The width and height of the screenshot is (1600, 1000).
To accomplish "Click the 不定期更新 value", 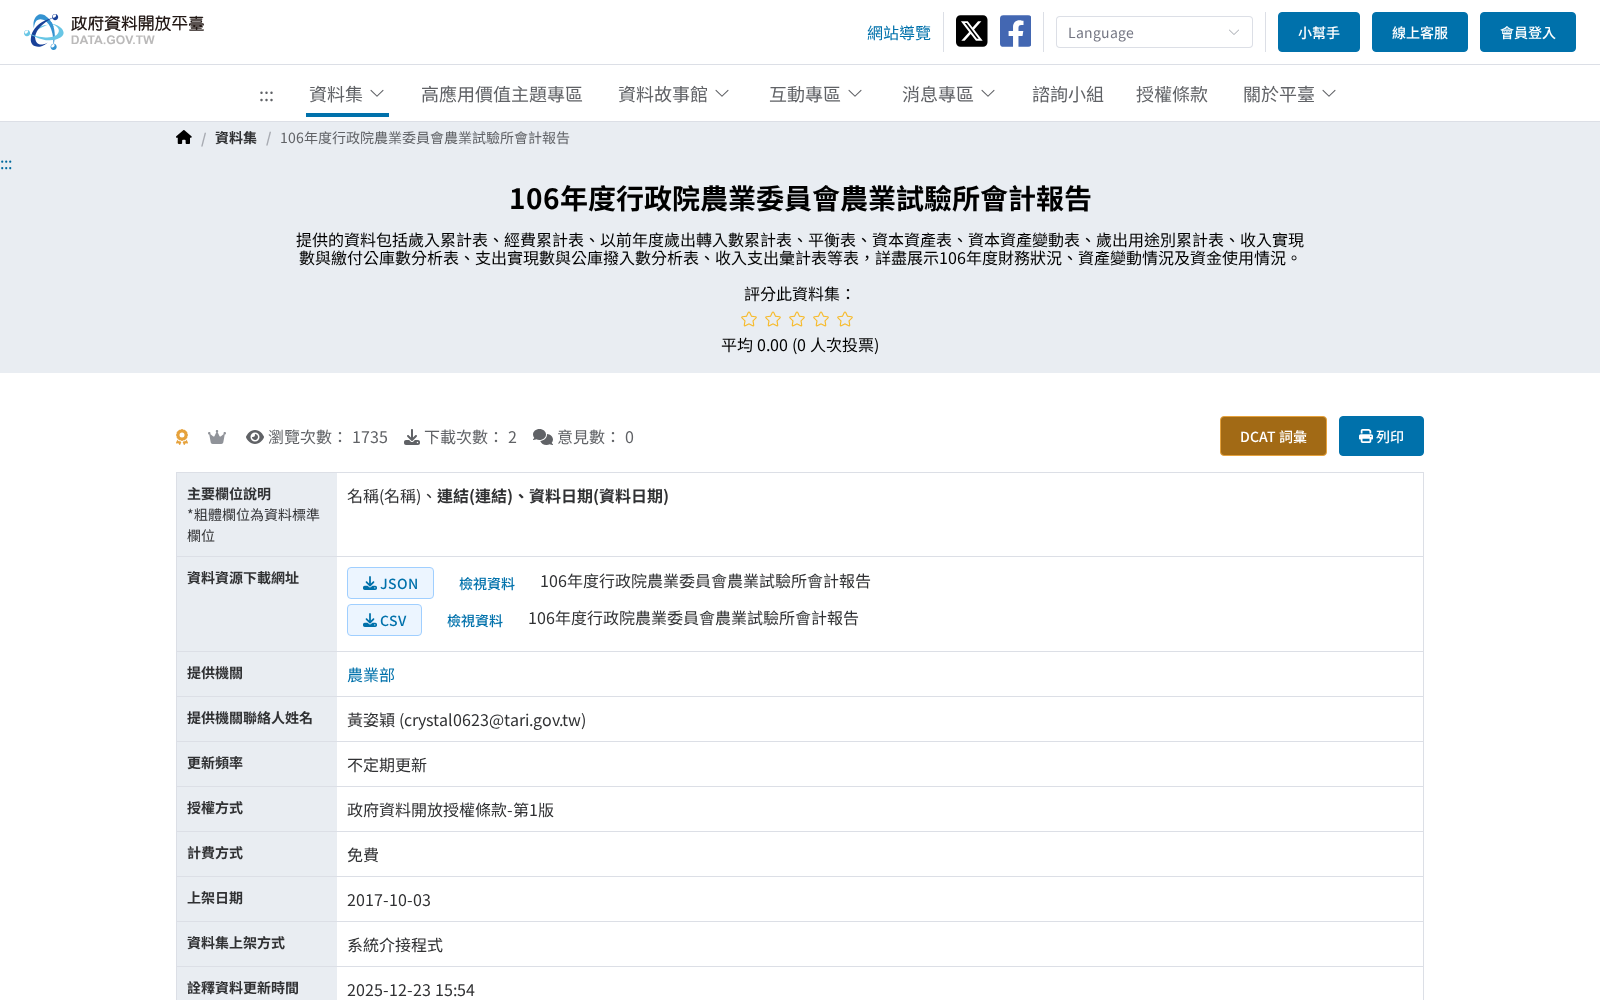I will pos(387,765).
